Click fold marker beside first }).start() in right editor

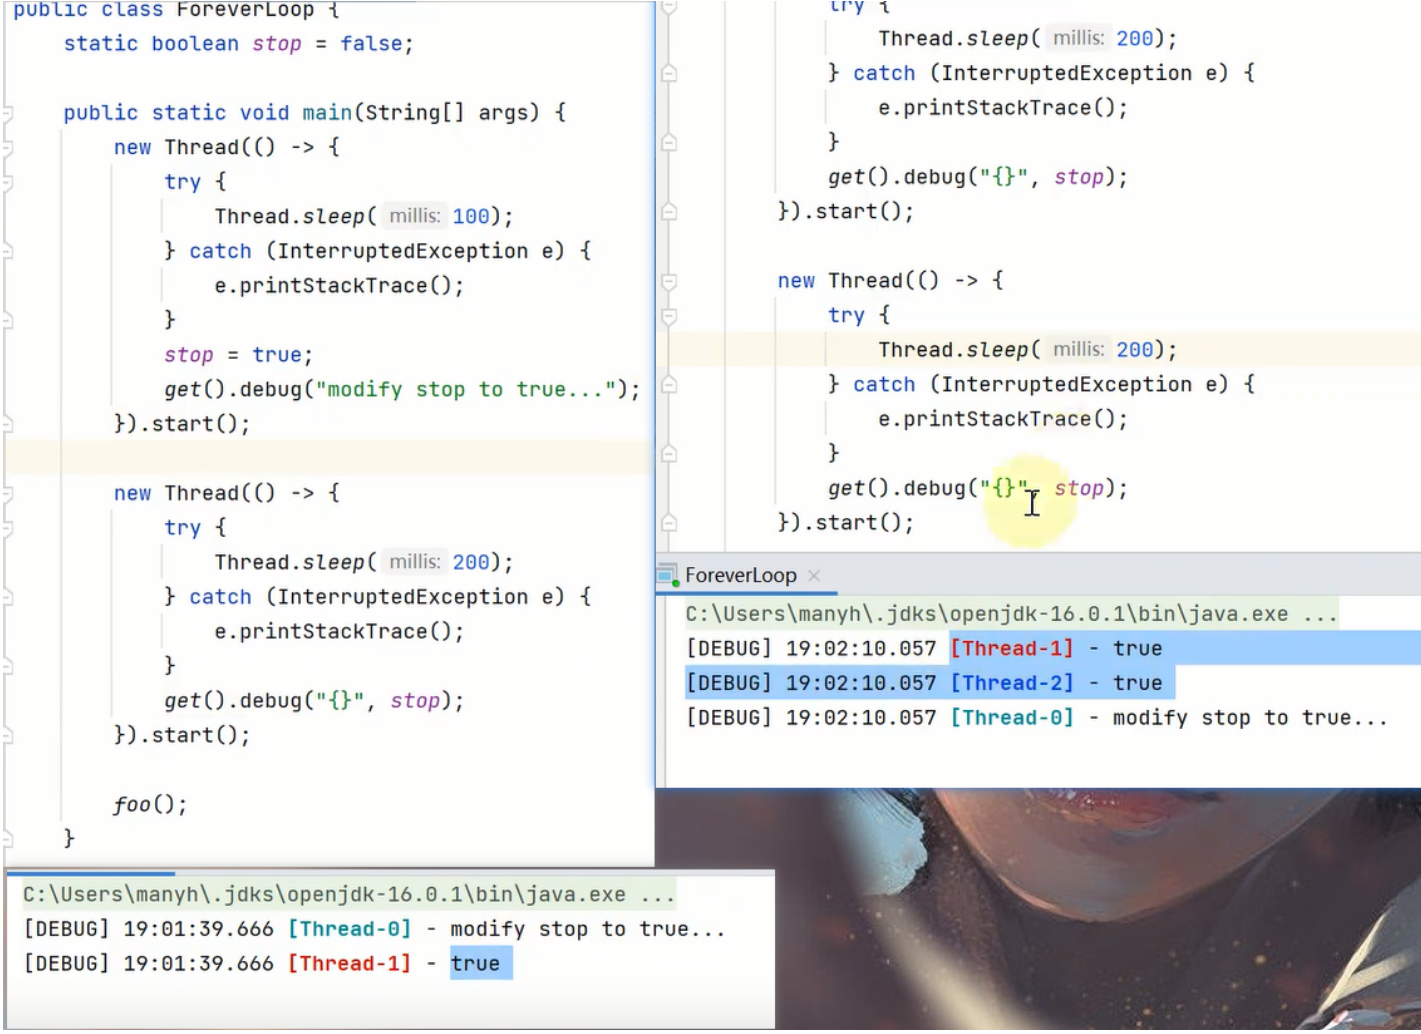669,212
